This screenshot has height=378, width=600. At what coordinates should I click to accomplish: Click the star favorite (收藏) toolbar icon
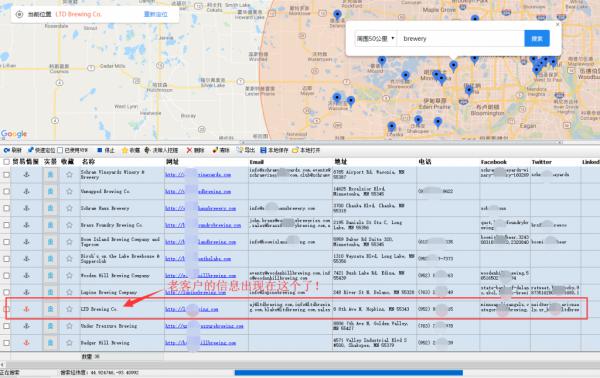125,150
